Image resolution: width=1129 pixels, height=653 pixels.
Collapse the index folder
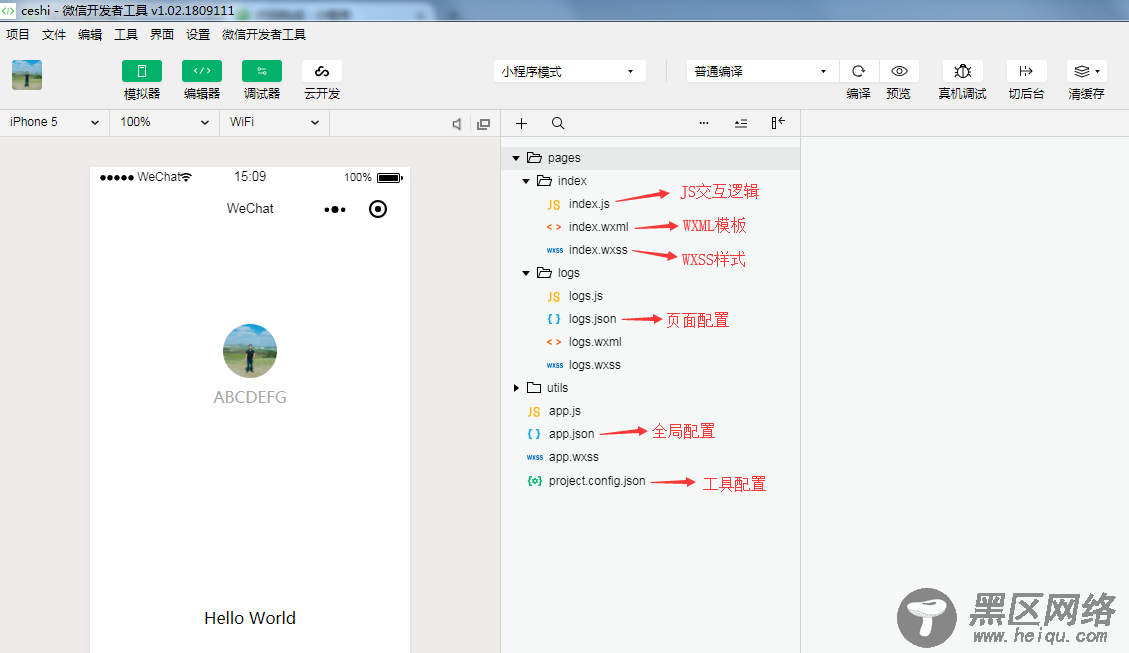tap(526, 181)
